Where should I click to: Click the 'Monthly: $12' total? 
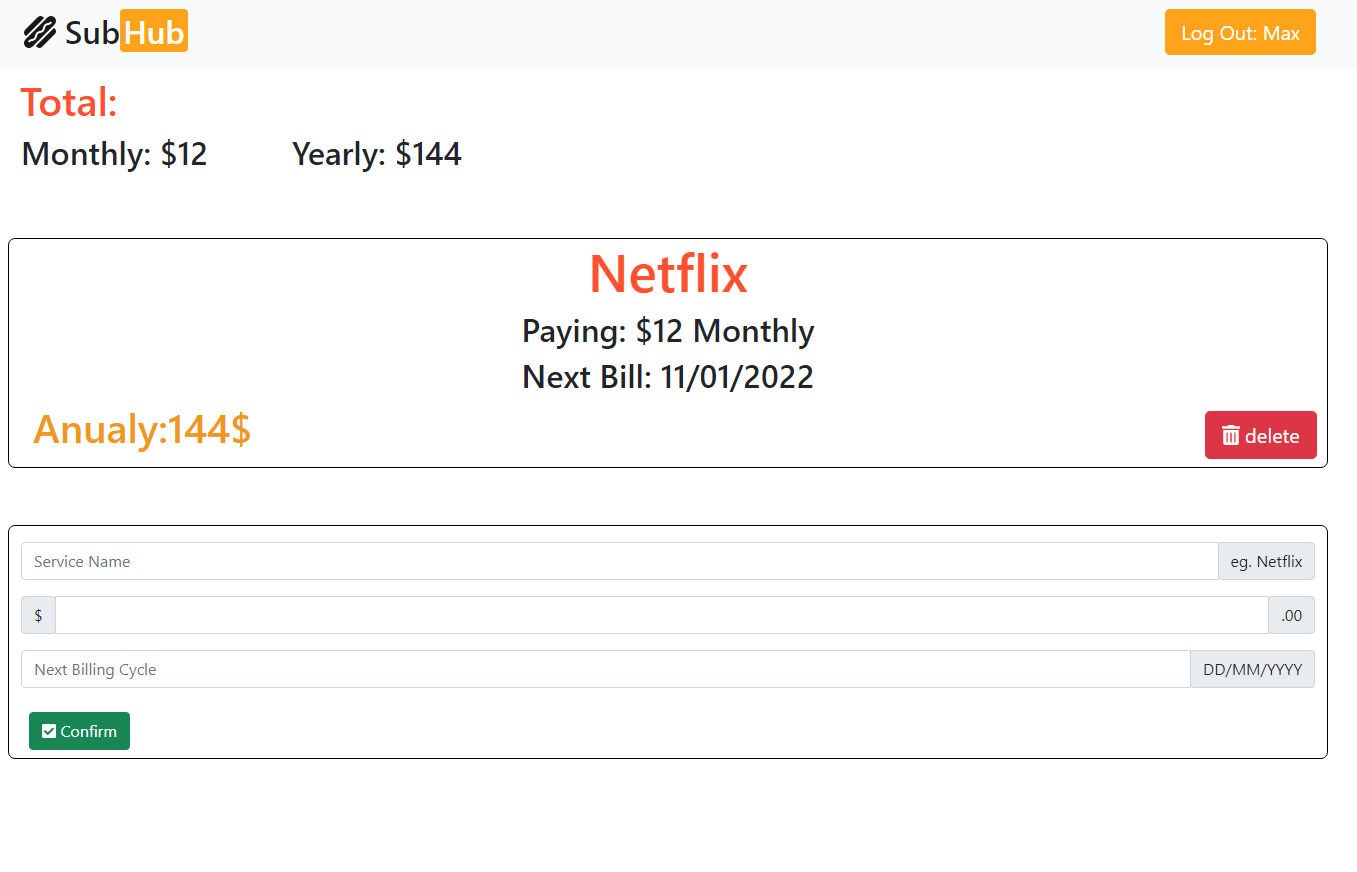pyautogui.click(x=114, y=154)
